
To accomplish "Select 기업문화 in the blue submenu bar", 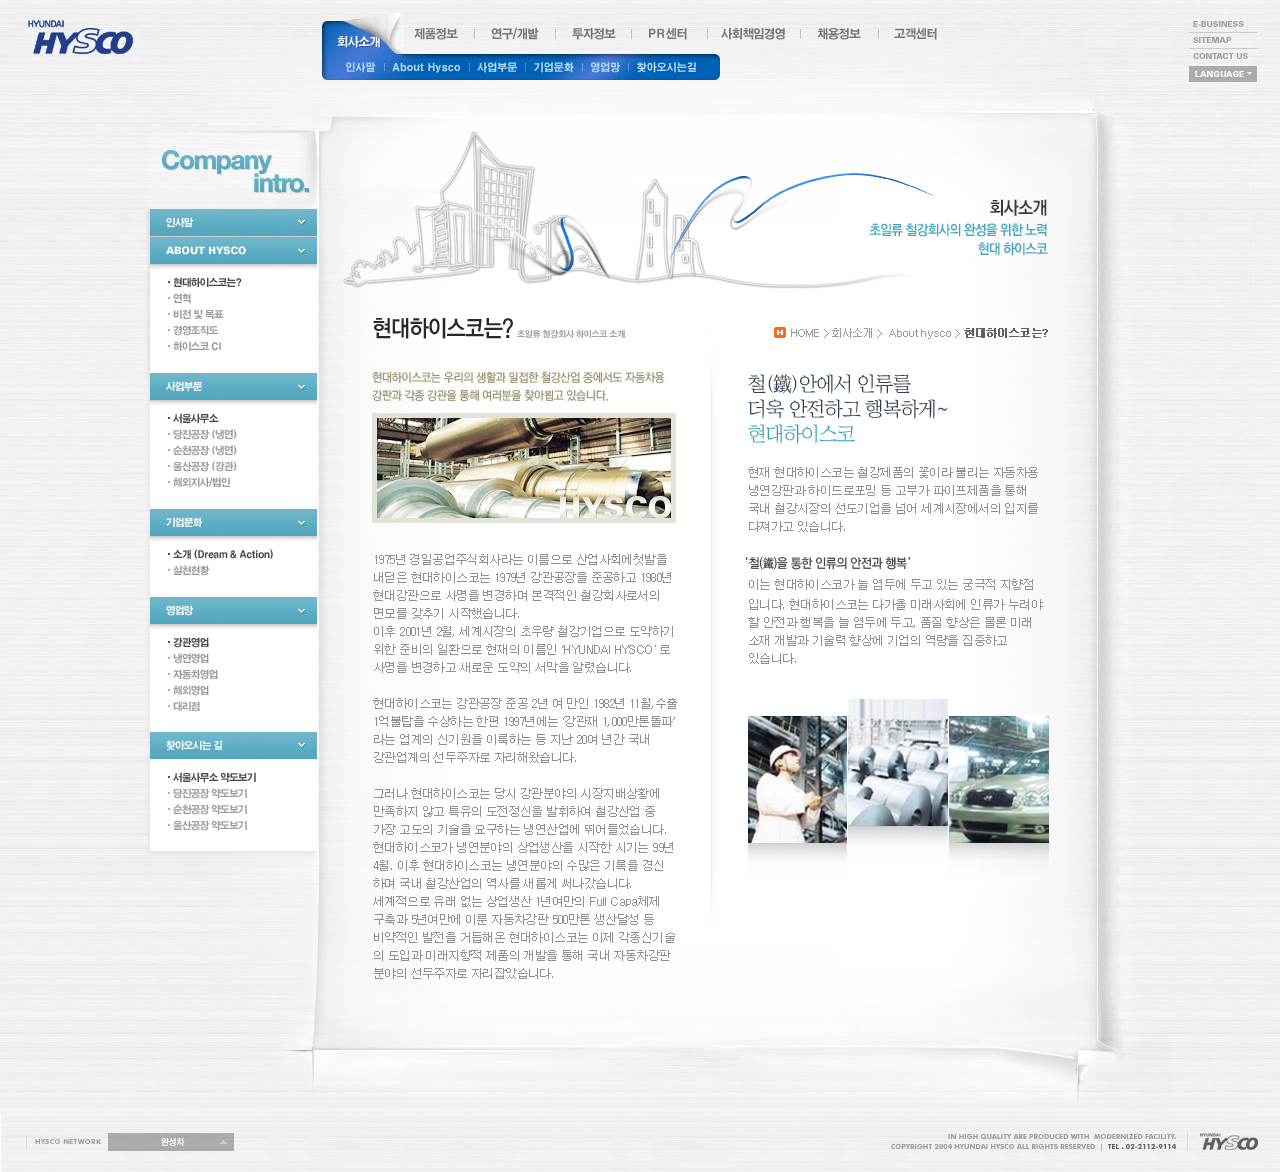I will pos(553,67).
